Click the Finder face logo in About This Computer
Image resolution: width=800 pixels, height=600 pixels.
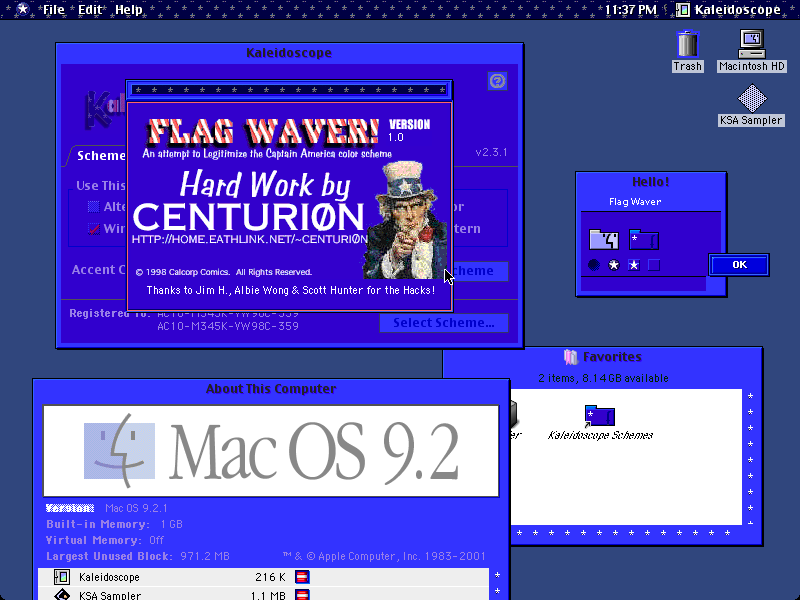[x=119, y=451]
